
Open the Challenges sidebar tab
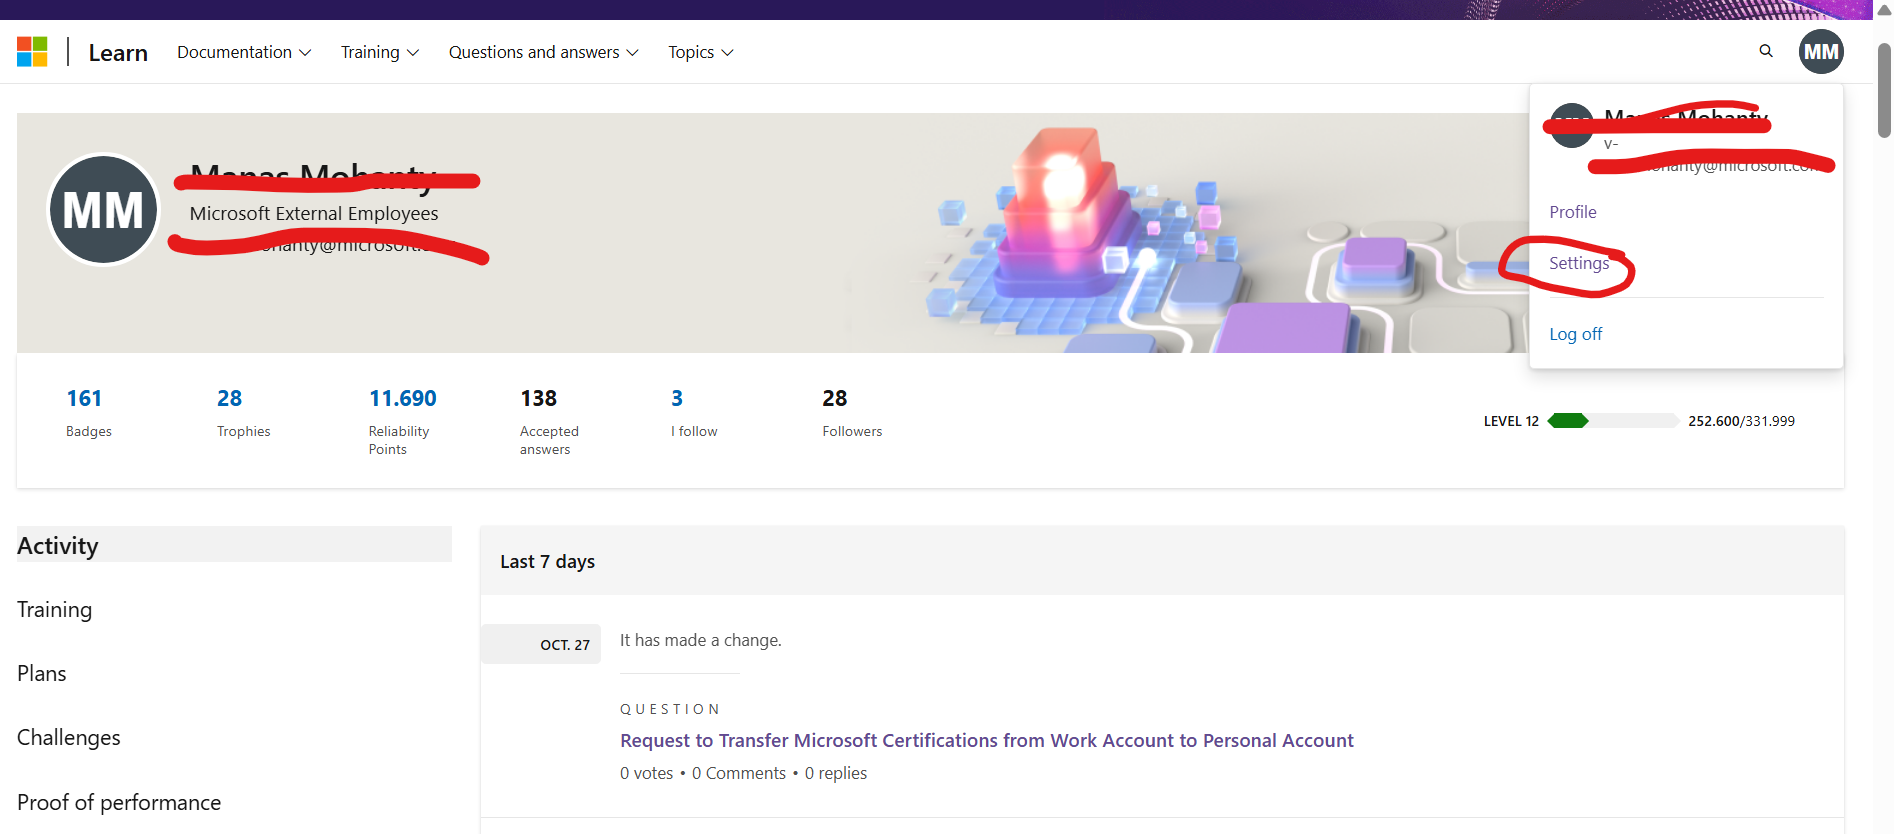coord(69,737)
